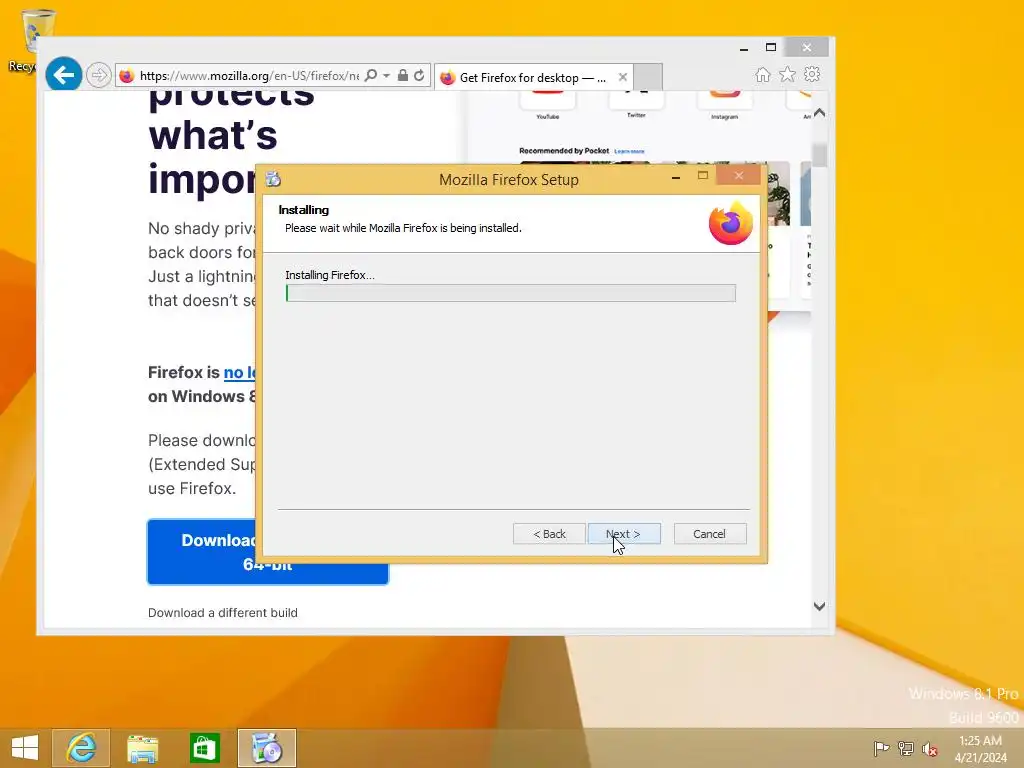1024x768 pixels.
Task: Click the Installing Firefox progress bar
Action: (511, 293)
